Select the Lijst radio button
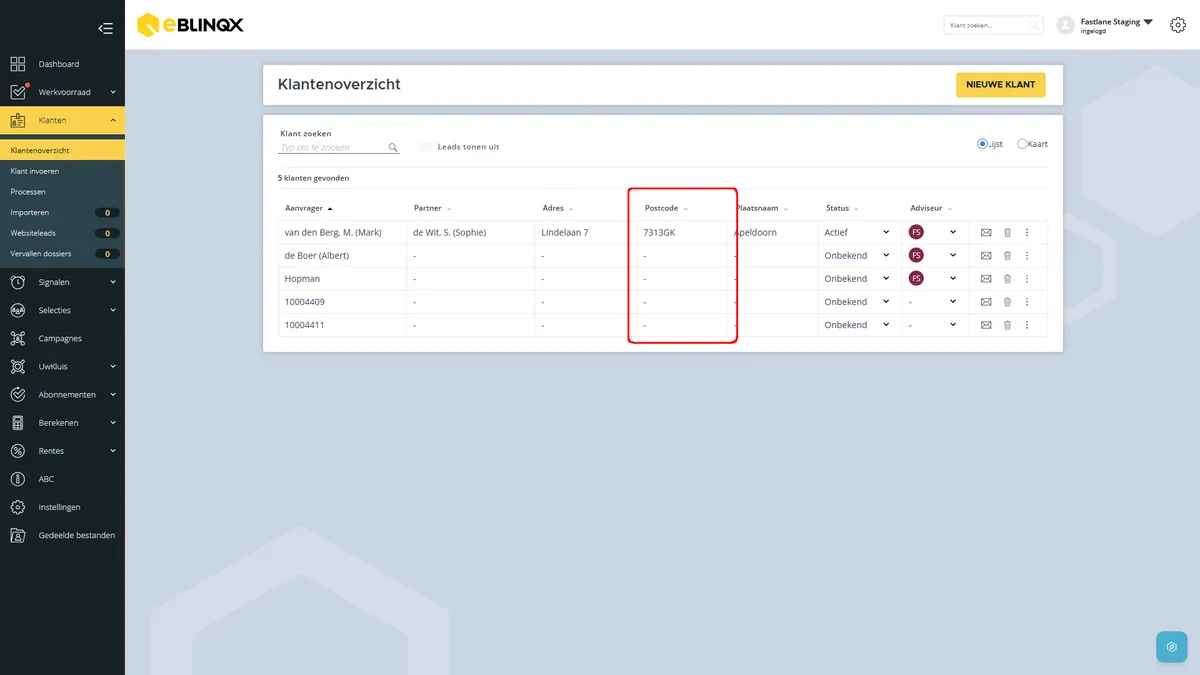Viewport: 1200px width, 675px height. point(982,144)
